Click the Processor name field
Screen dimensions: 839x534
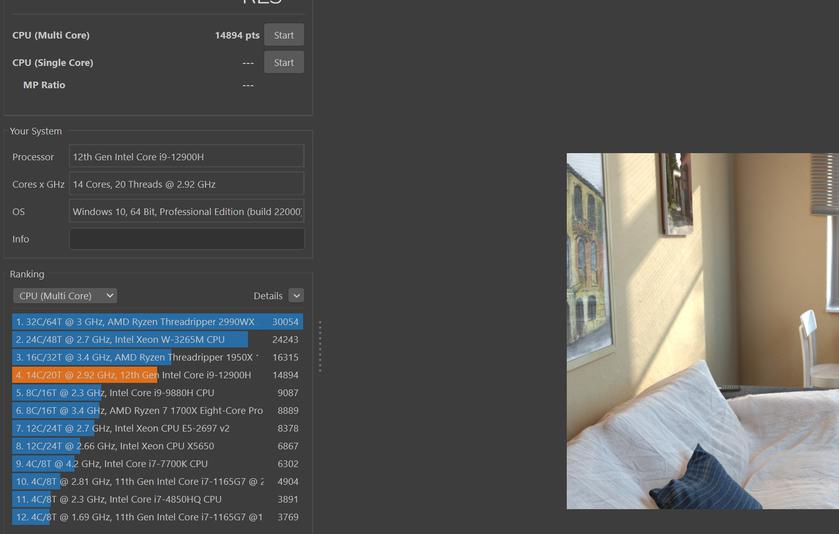click(186, 156)
